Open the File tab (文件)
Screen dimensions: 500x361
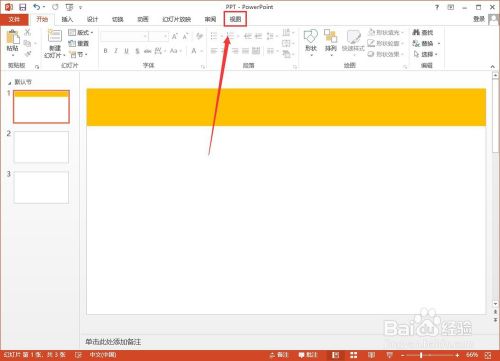pos(14,19)
